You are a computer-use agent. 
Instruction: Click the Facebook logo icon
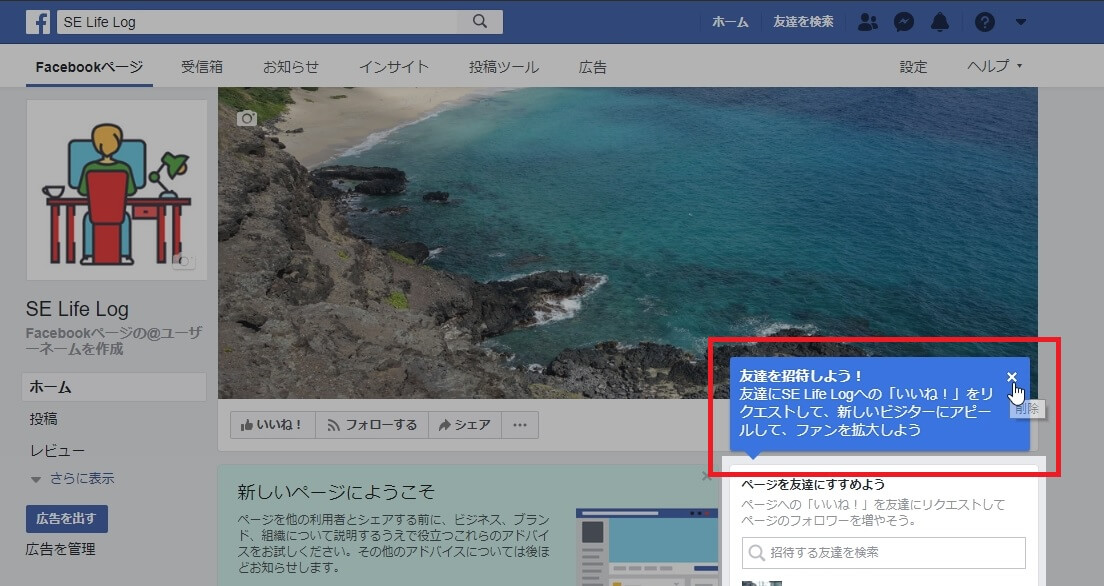pos(38,22)
